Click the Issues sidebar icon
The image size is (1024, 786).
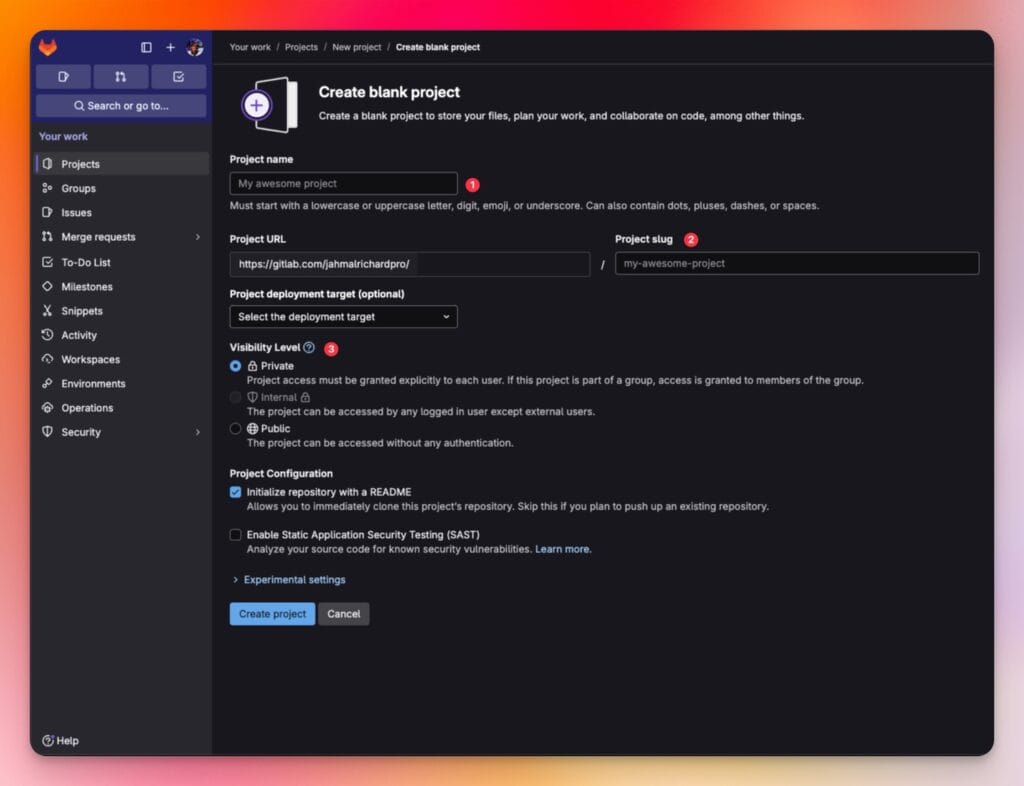pos(47,212)
